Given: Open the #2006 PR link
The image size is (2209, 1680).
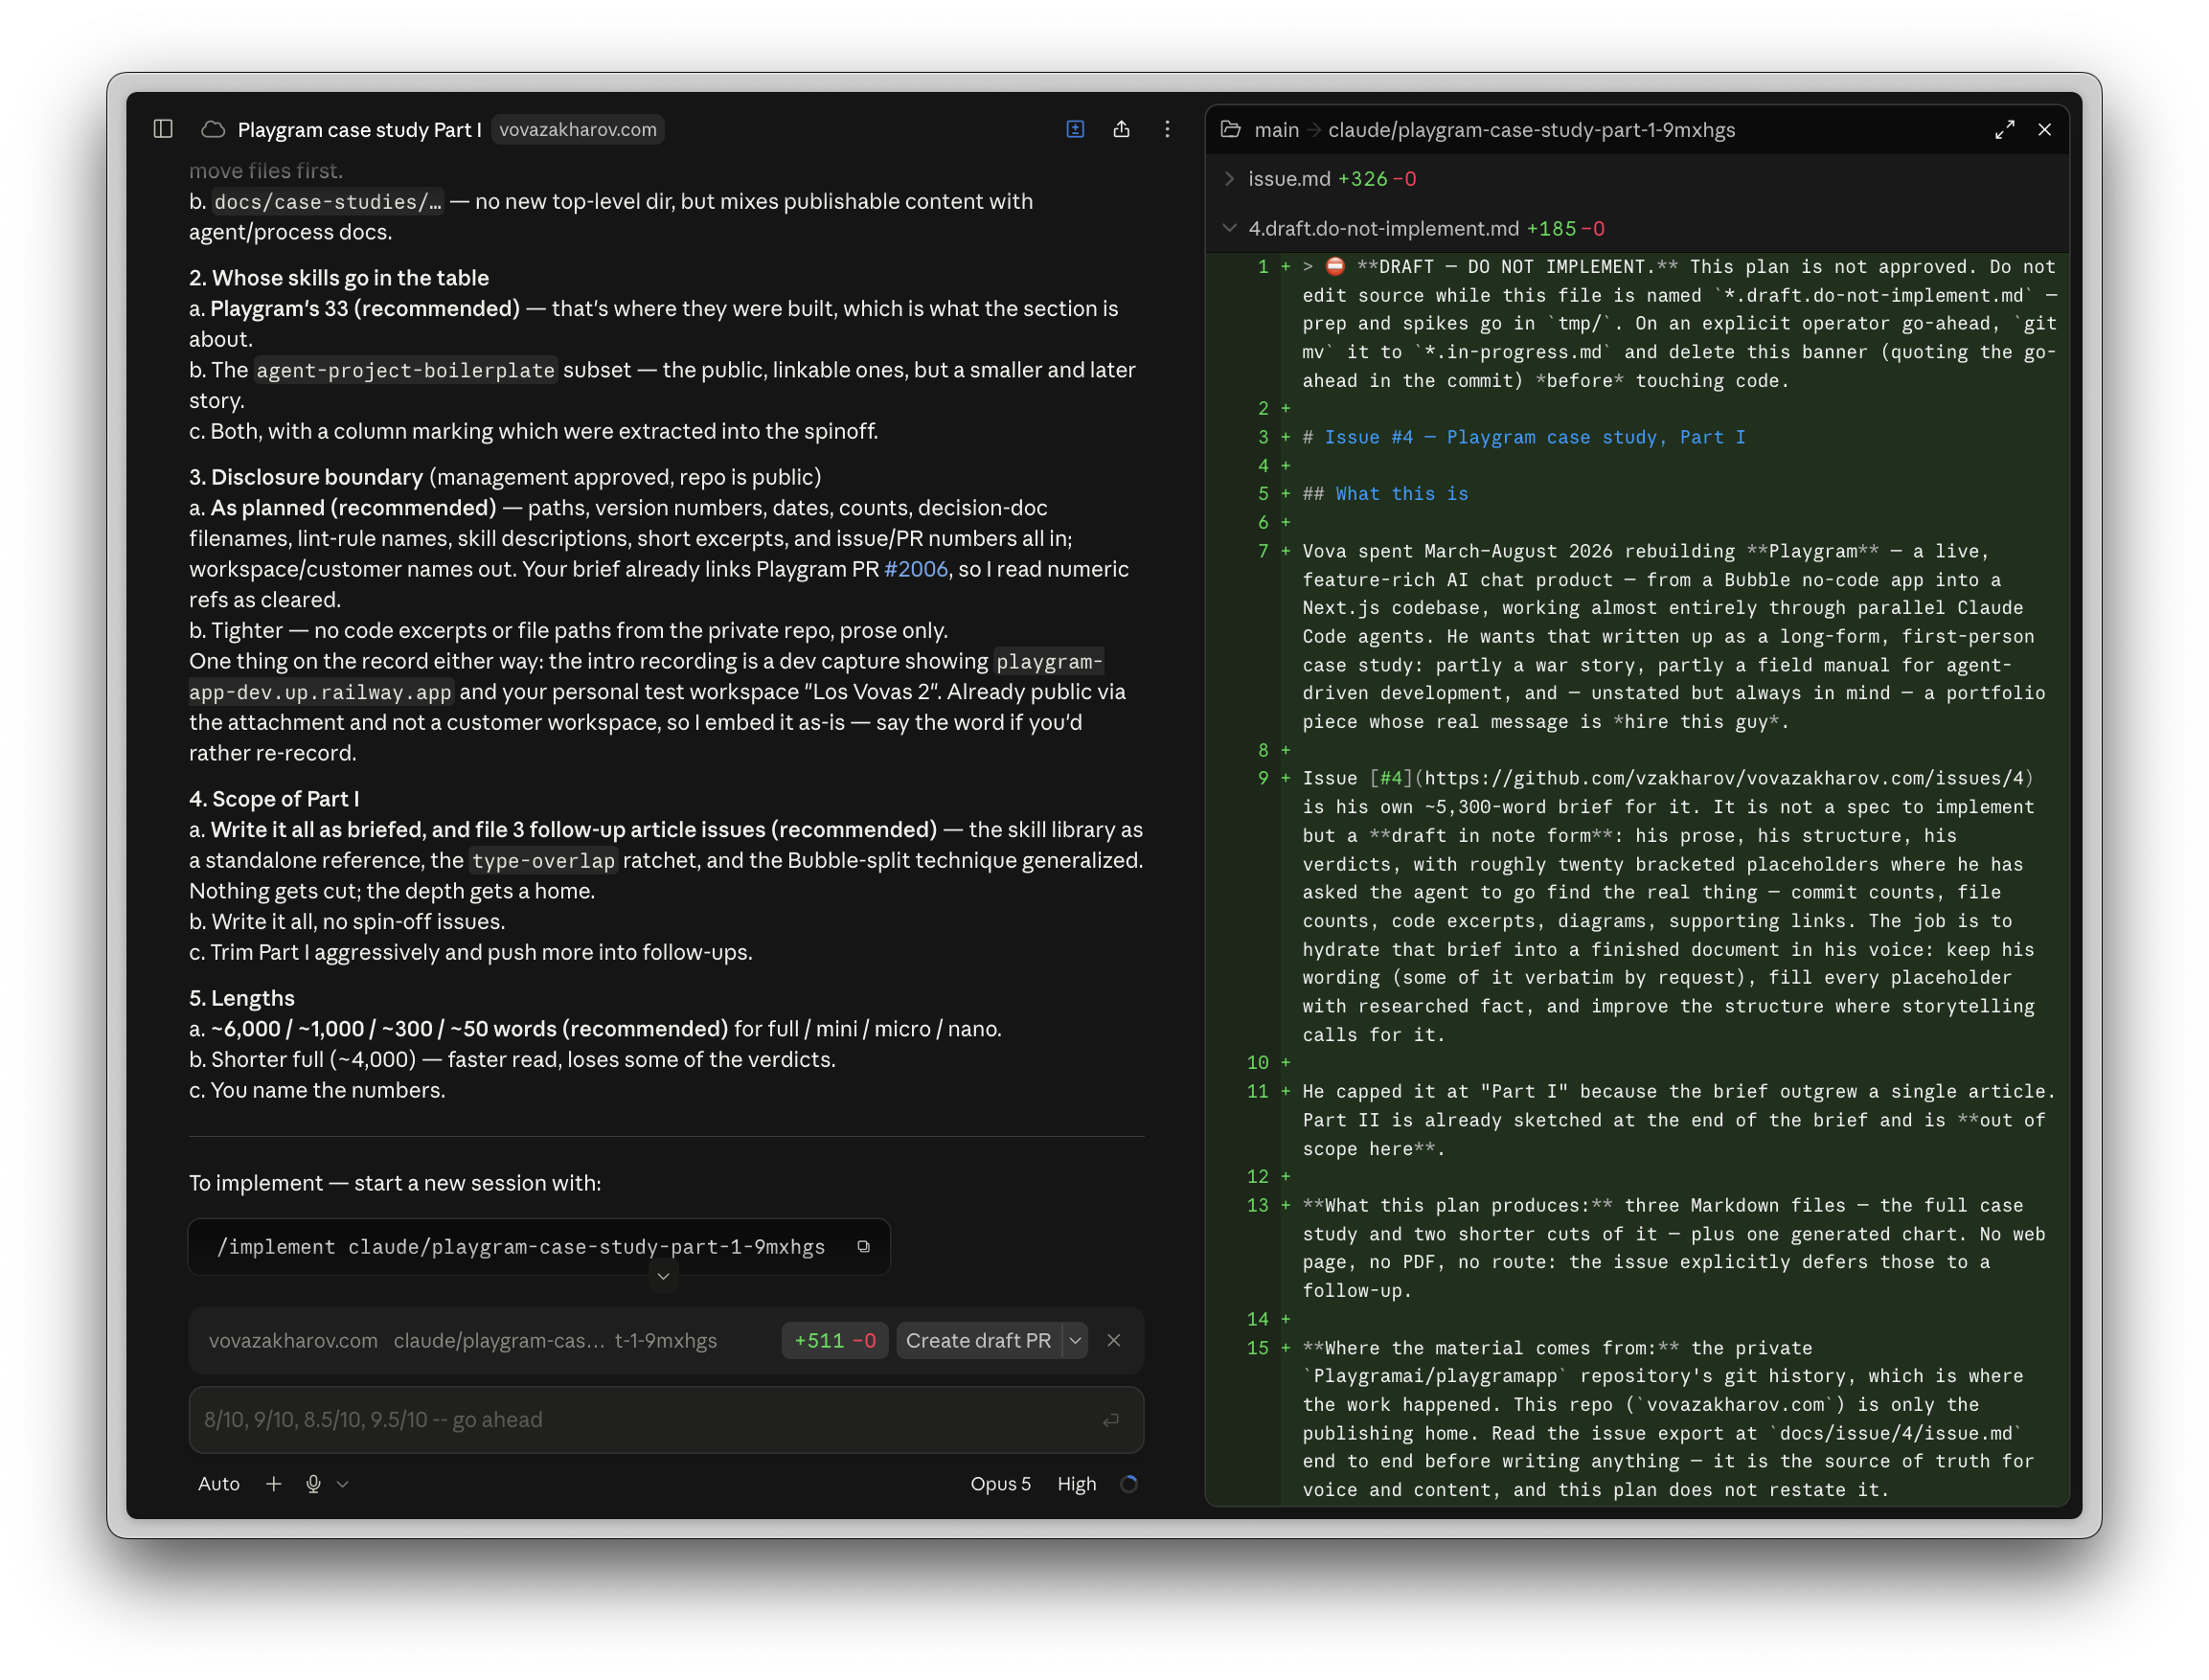Looking at the screenshot, I should tap(915, 569).
